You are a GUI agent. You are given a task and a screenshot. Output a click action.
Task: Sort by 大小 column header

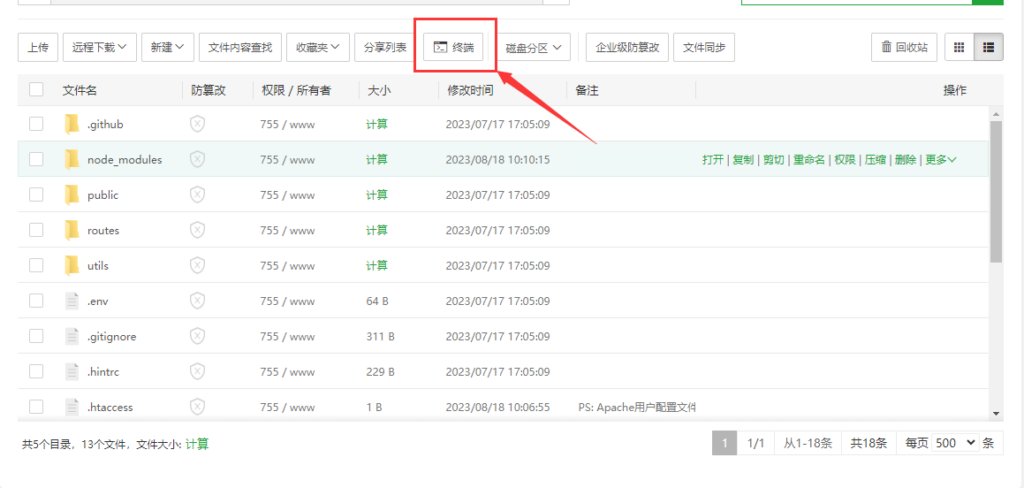[379, 90]
